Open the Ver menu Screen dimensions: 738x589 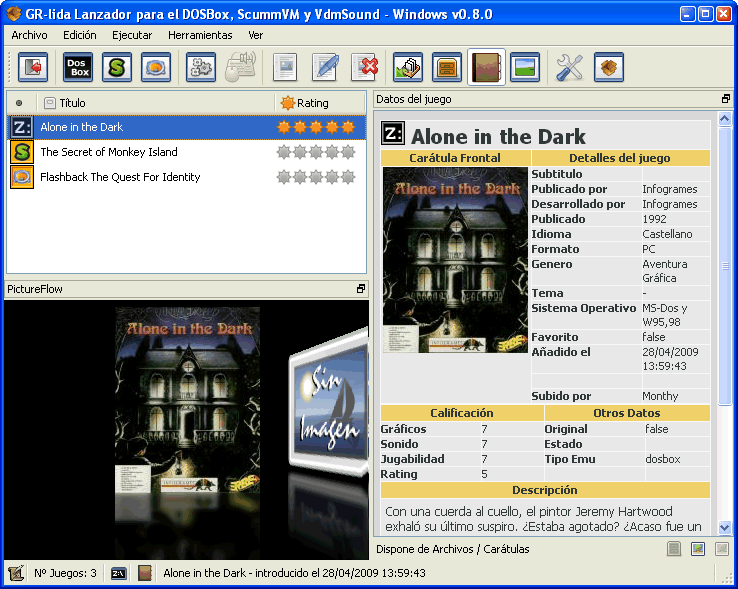tap(256, 35)
